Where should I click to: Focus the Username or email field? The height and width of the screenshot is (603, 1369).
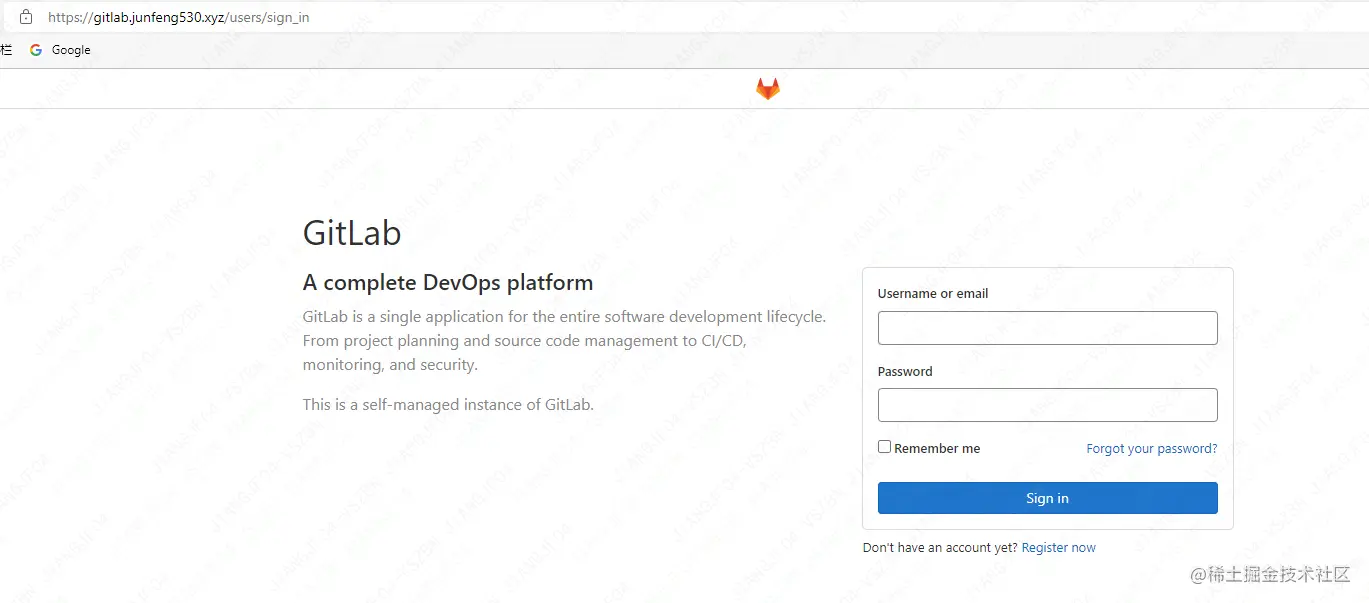(x=1047, y=328)
